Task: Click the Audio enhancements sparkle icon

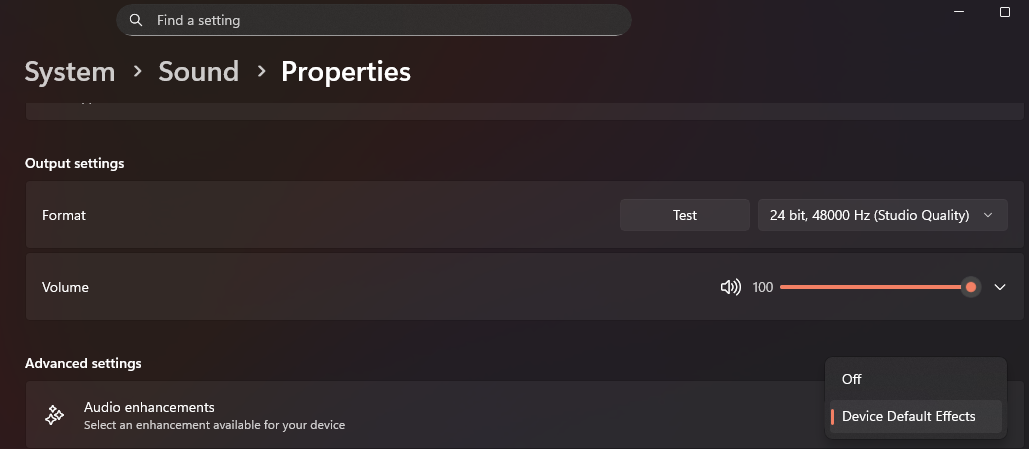Action: [54, 415]
